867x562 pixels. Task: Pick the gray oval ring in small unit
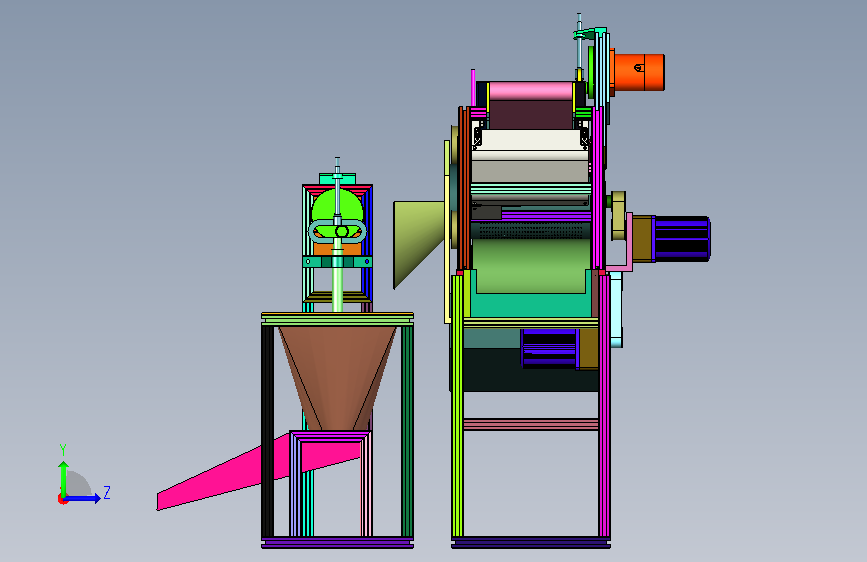coord(337,231)
